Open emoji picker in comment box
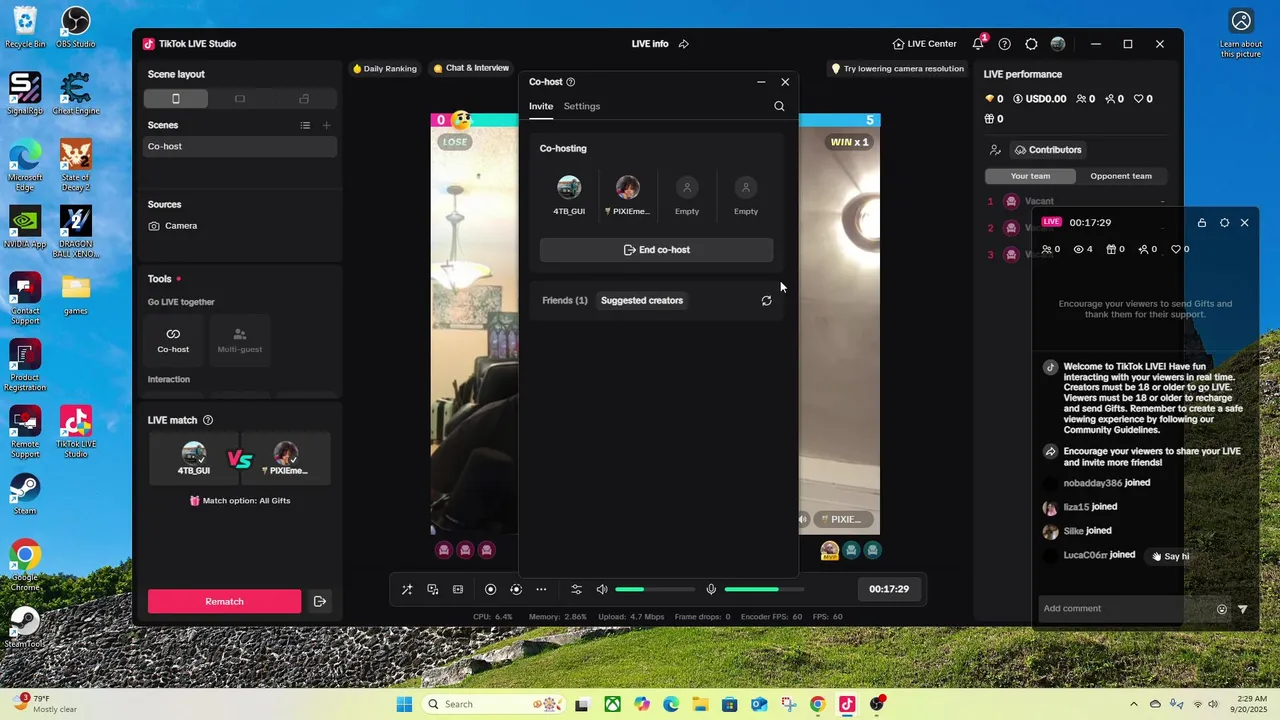This screenshot has width=1280, height=720. (x=1222, y=609)
